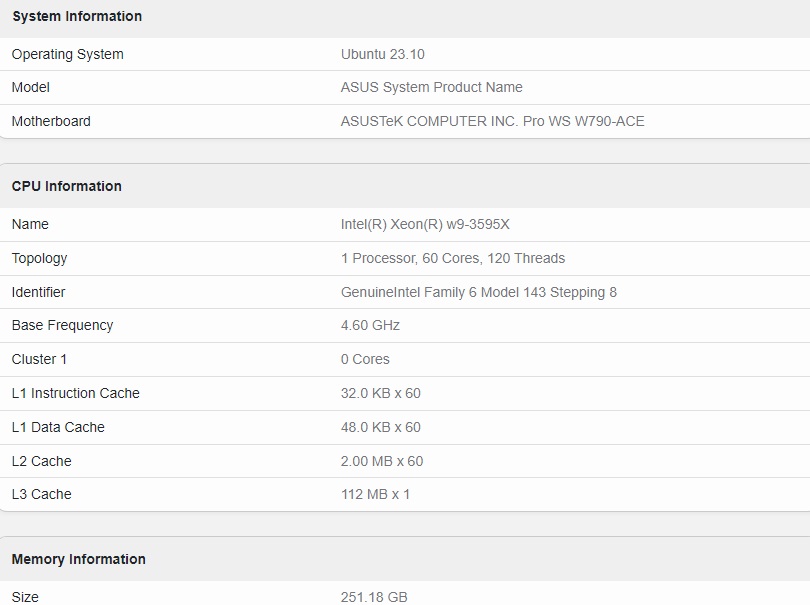Select the Ubuntu 23.10 operating system value
The width and height of the screenshot is (810, 605).
[x=382, y=54]
